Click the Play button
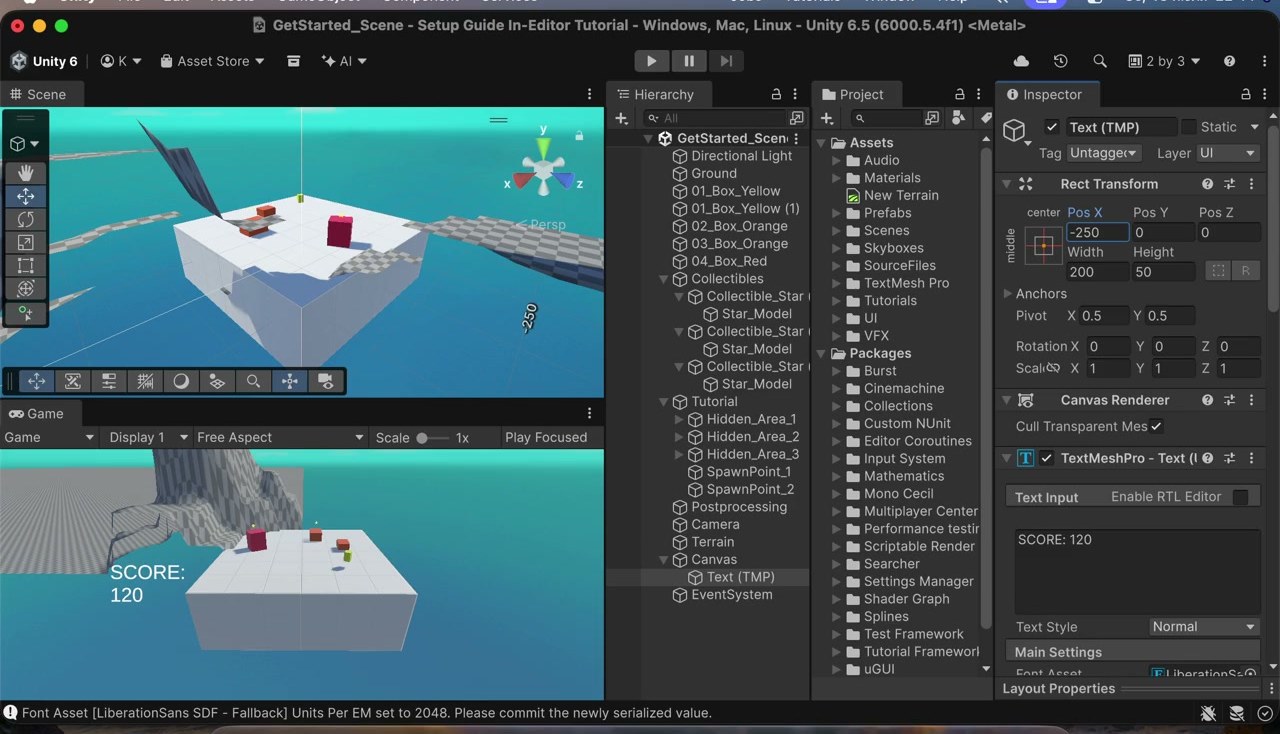Viewport: 1280px width, 734px height. [651, 61]
